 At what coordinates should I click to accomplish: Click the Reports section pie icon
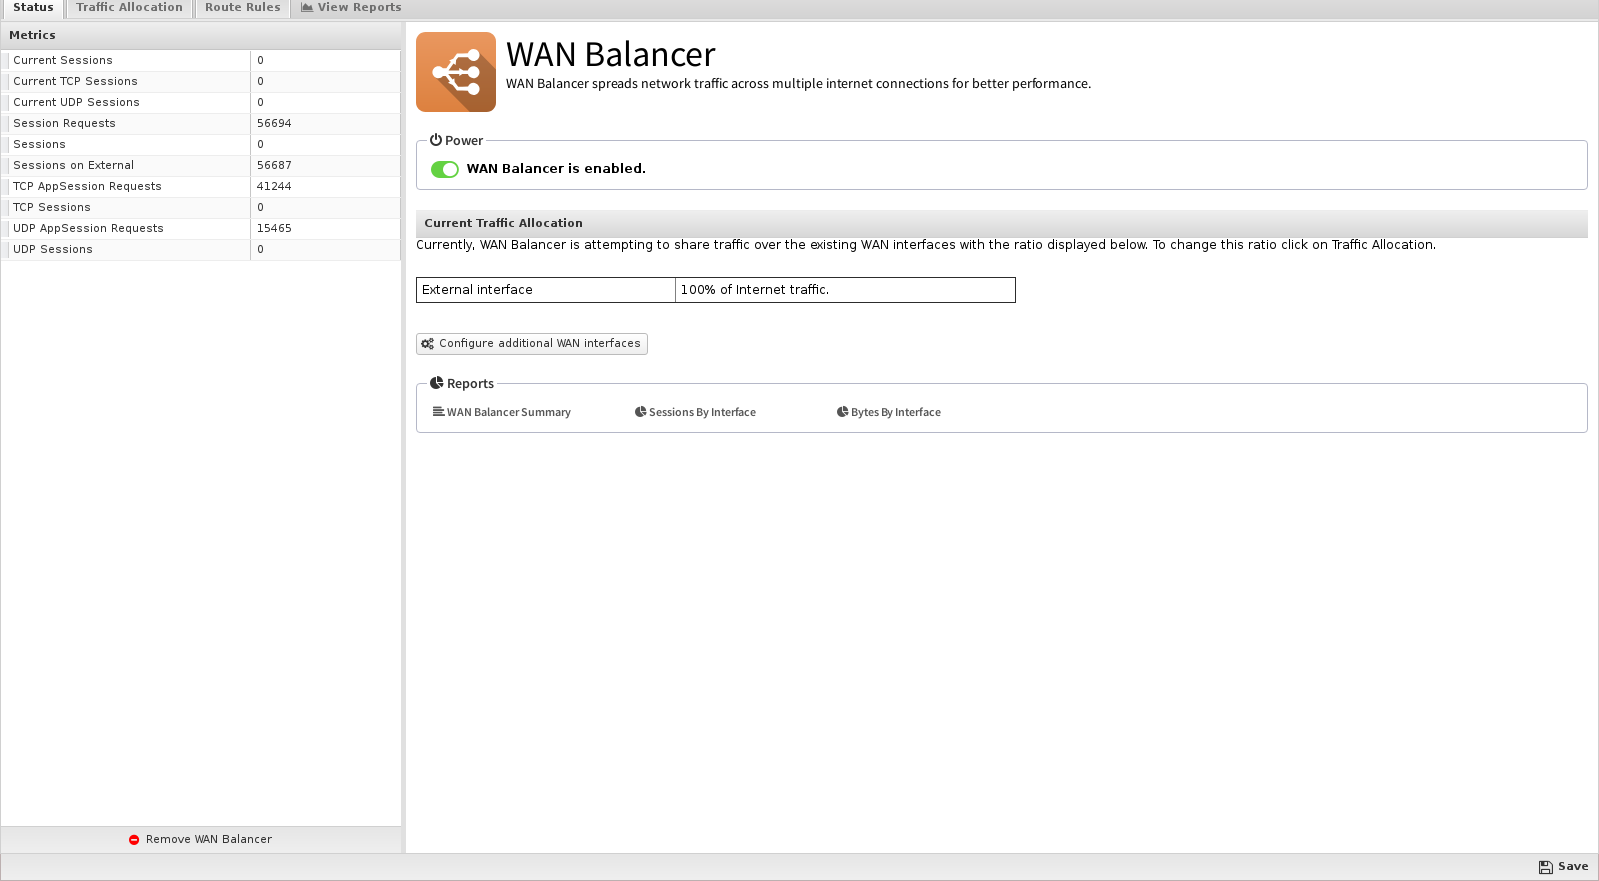tap(437, 383)
